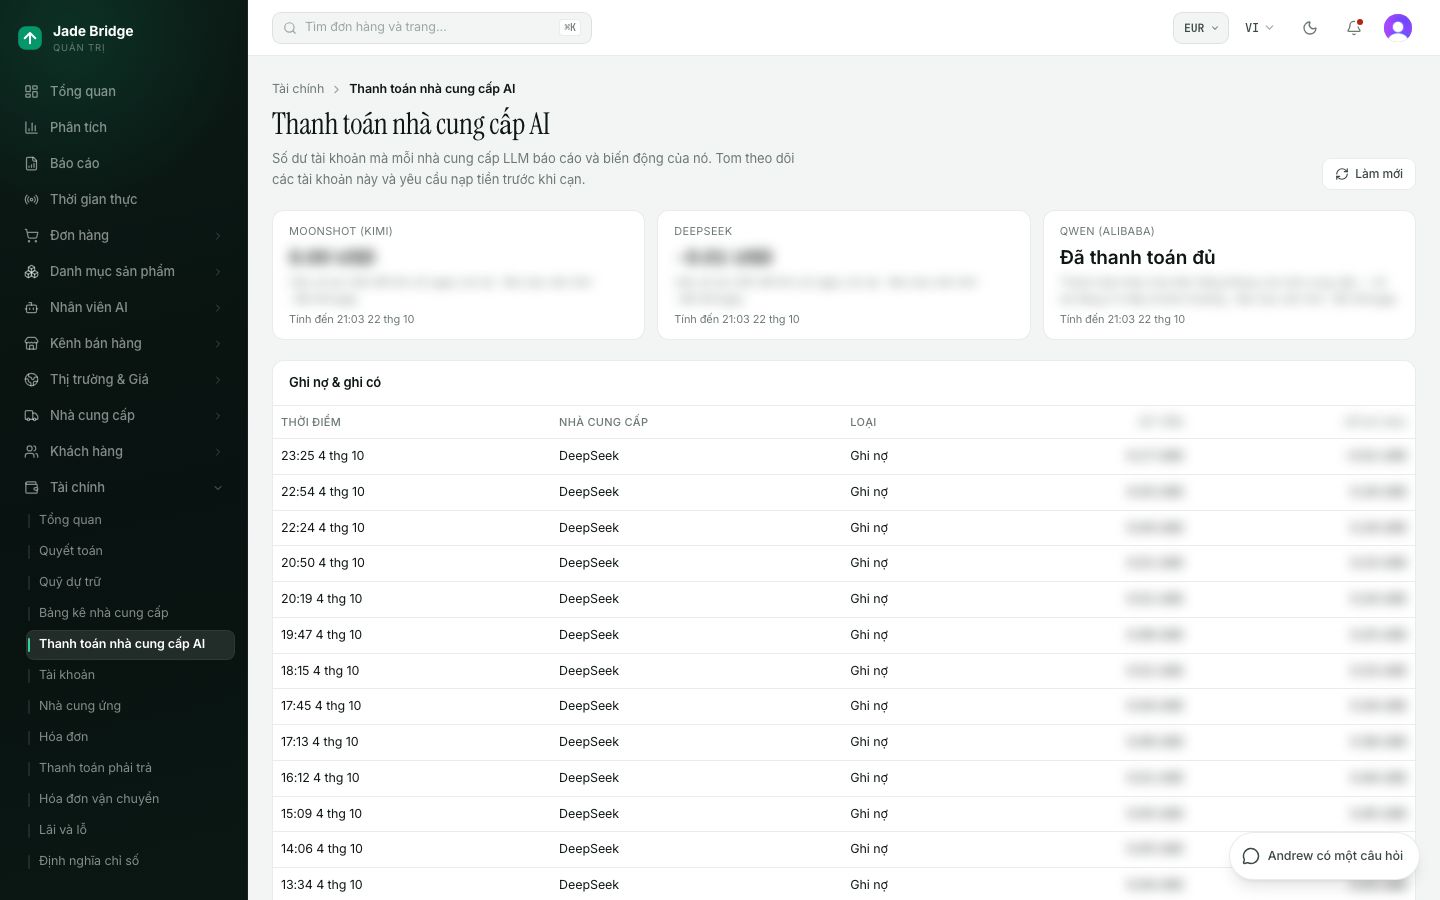Open the VI language dropdown
1440x900 pixels.
pos(1259,28)
